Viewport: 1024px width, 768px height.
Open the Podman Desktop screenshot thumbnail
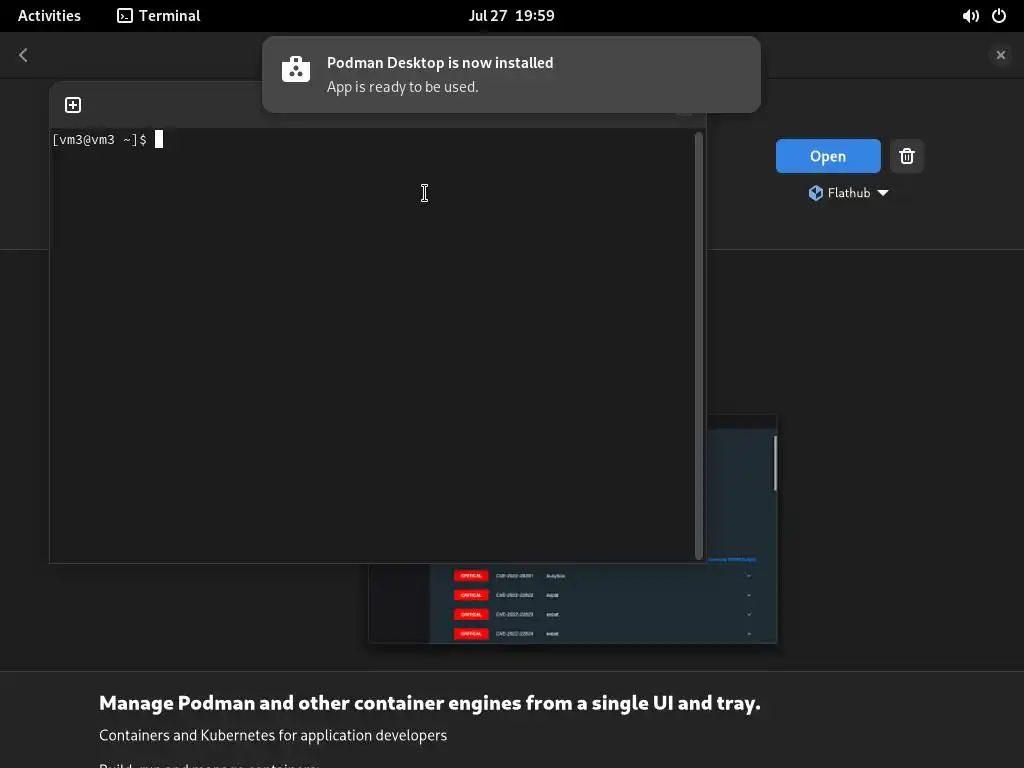(x=573, y=603)
